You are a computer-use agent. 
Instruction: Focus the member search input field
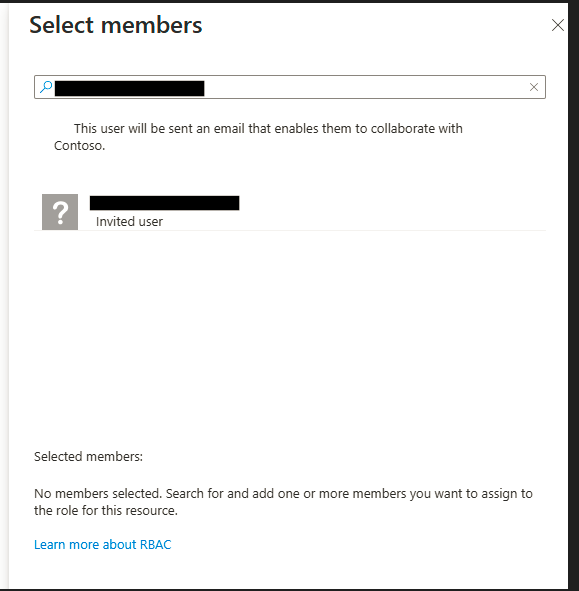[x=290, y=87]
